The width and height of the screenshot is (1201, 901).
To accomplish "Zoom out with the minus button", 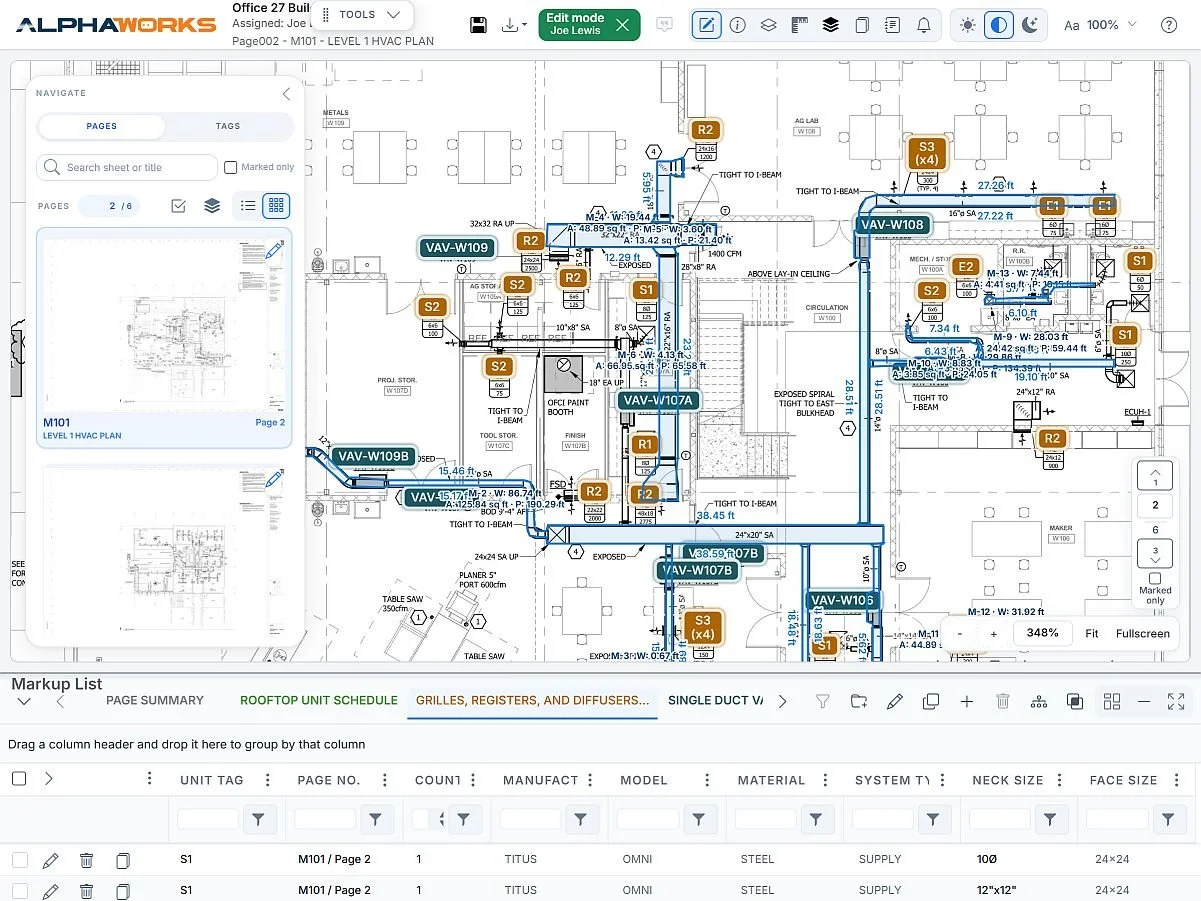I will [x=960, y=633].
